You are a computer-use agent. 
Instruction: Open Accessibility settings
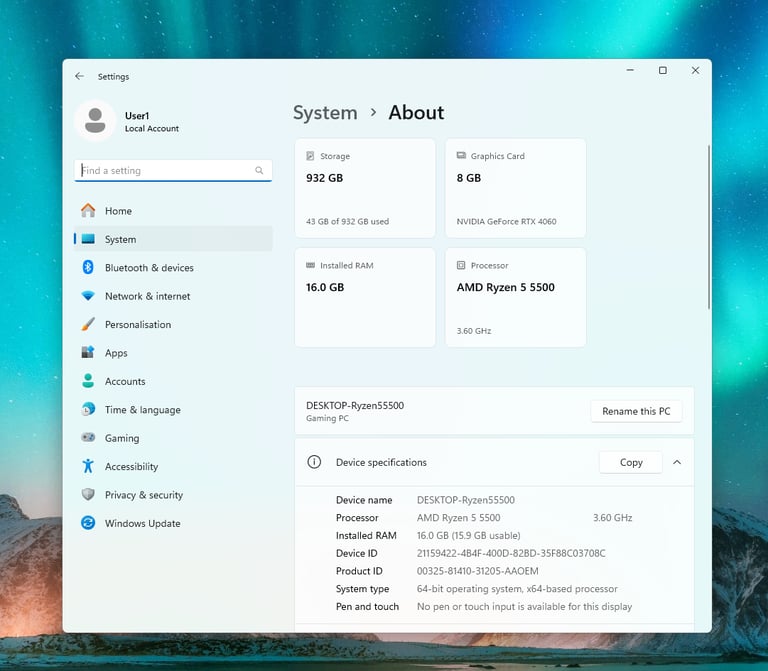click(173, 466)
